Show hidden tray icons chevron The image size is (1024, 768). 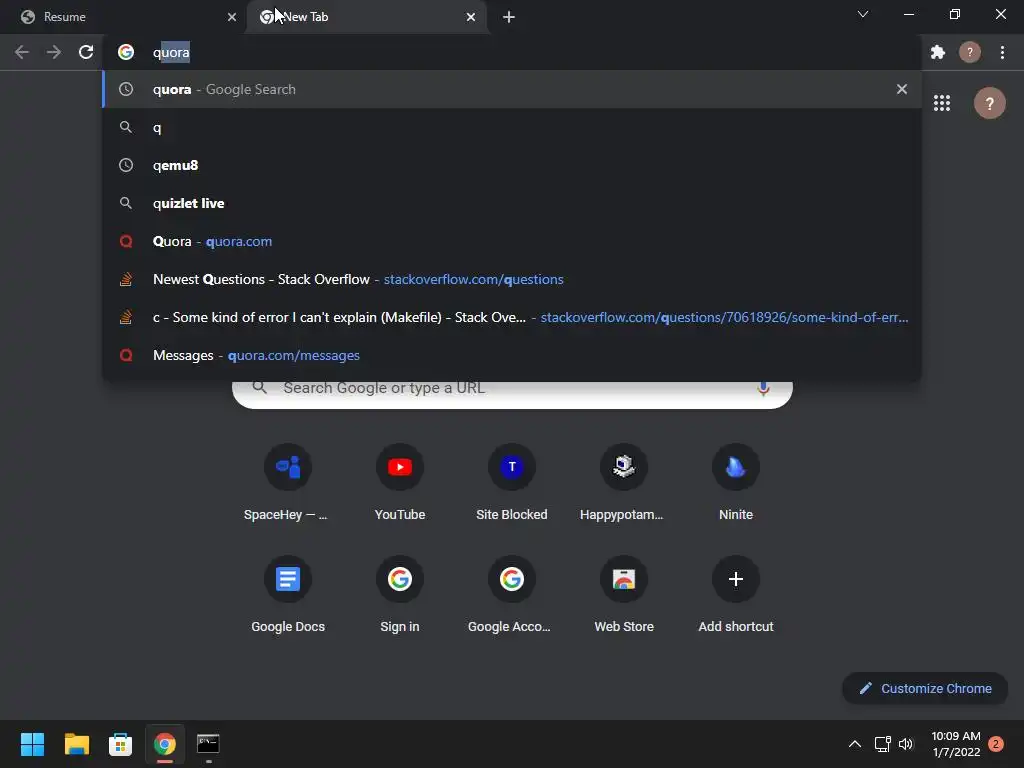click(854, 744)
